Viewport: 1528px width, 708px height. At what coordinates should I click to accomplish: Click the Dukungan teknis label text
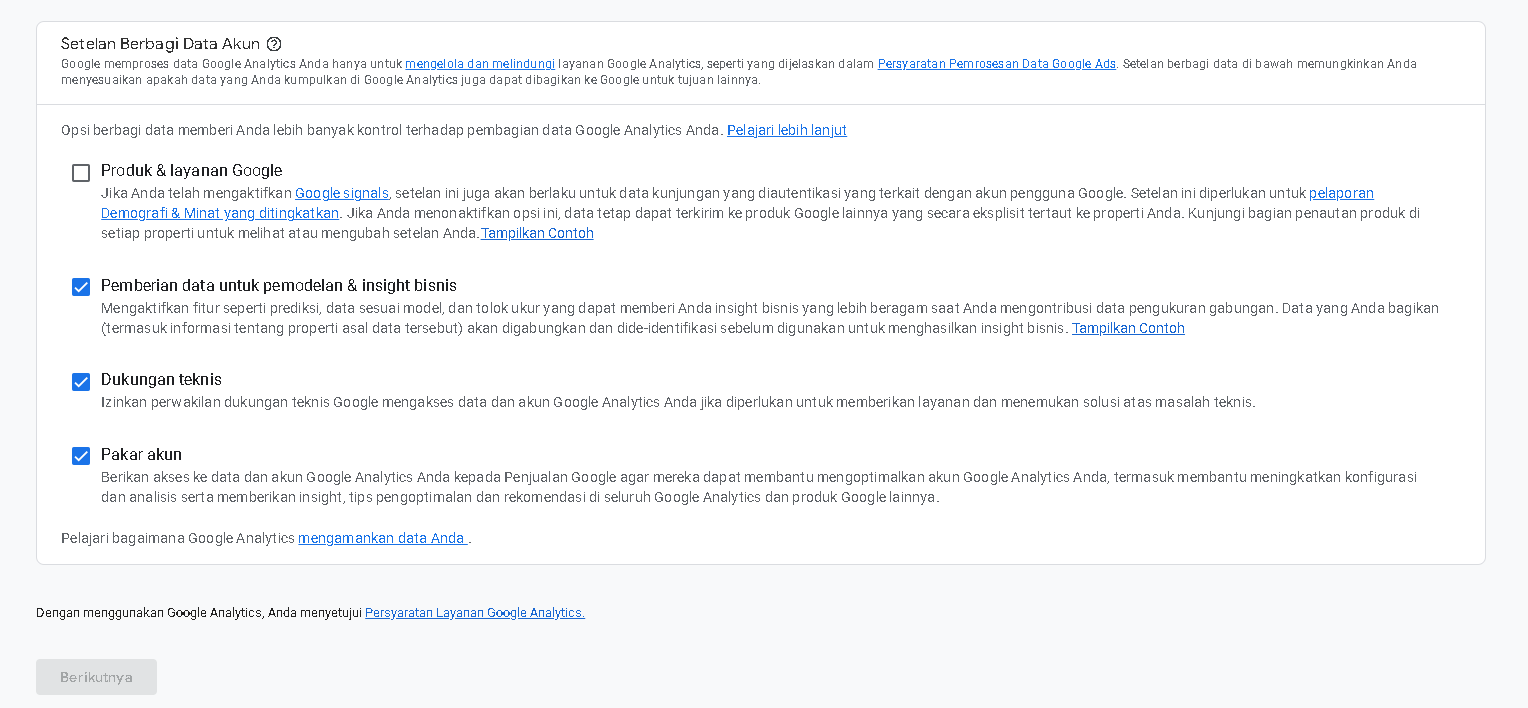161,380
